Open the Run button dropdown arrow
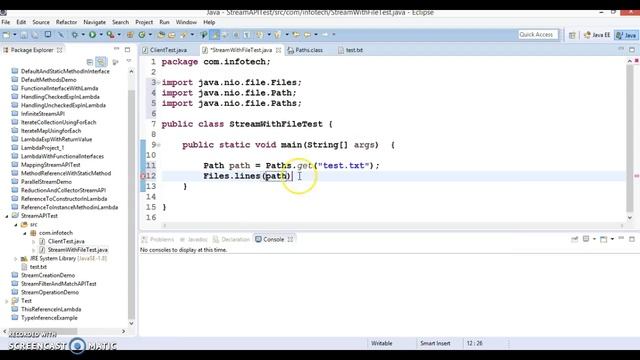 [101, 35]
